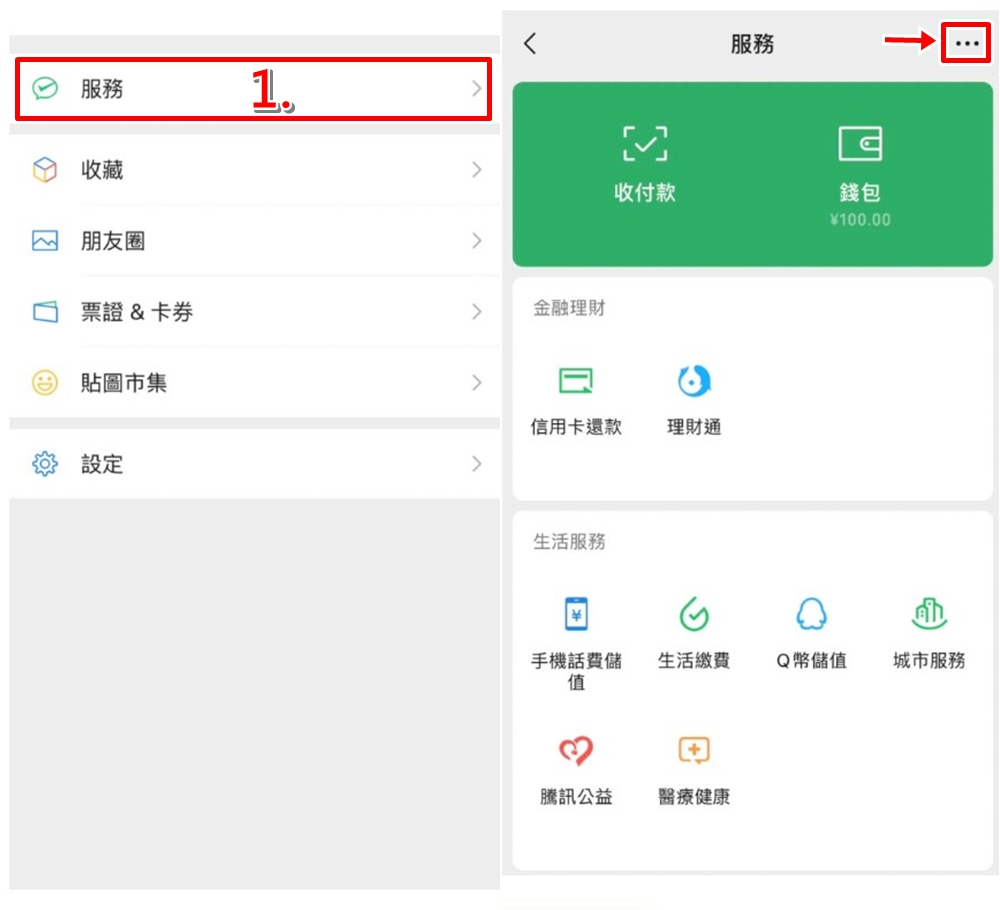
Task: Tap the Q幣儲值 label
Action: (811, 660)
